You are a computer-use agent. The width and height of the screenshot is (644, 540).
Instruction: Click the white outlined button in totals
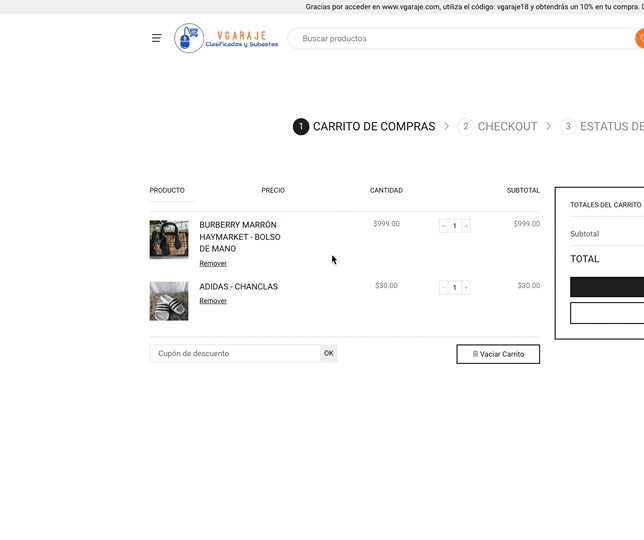pyautogui.click(x=607, y=313)
